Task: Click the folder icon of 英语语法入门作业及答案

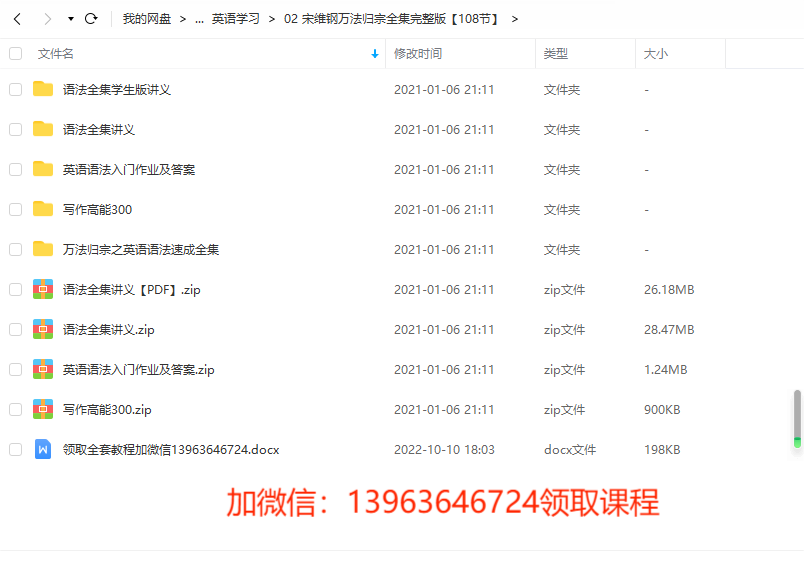Action: click(43, 169)
